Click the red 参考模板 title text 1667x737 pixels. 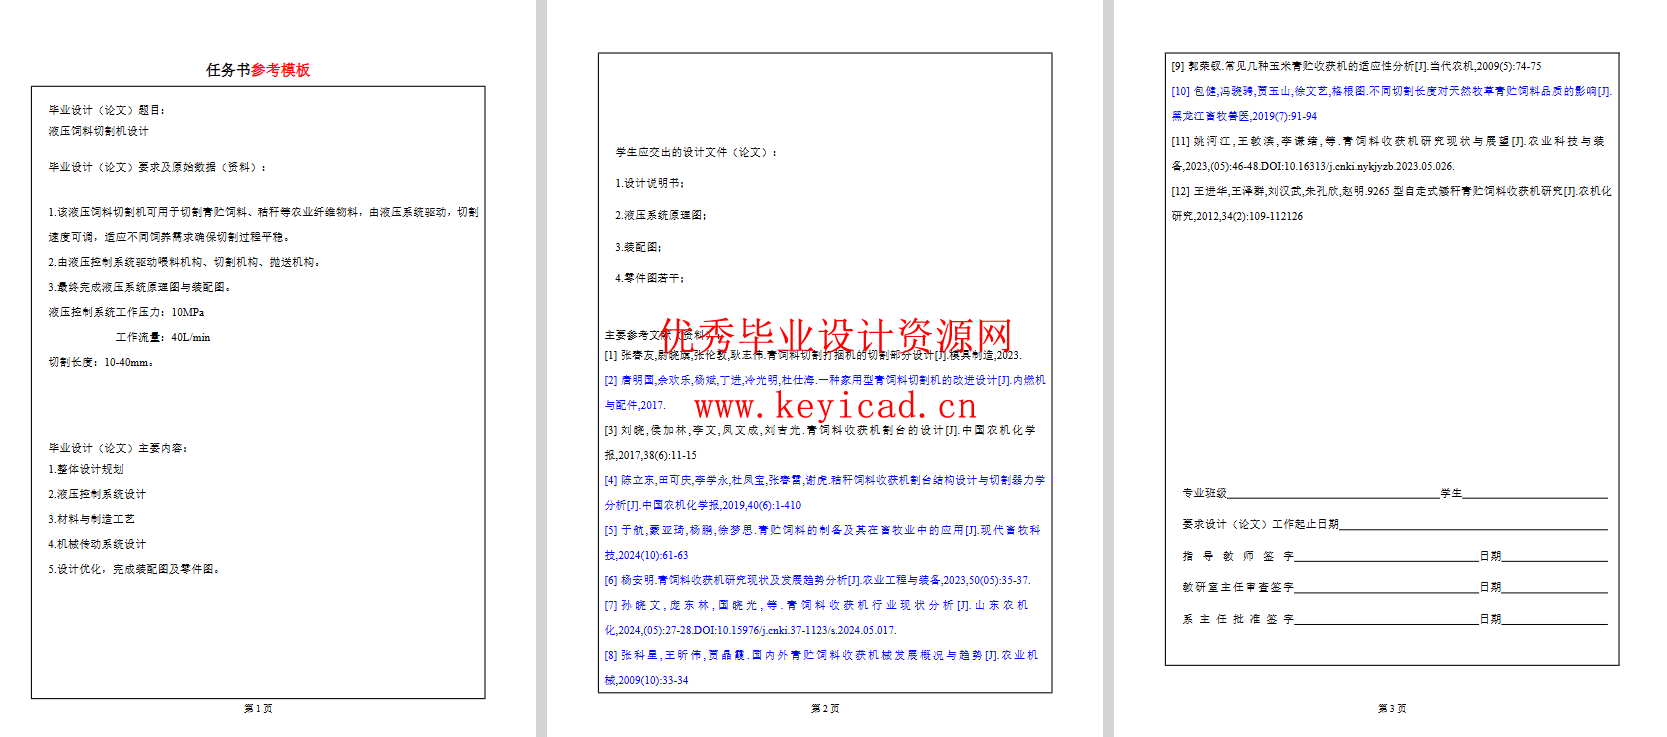coord(280,70)
